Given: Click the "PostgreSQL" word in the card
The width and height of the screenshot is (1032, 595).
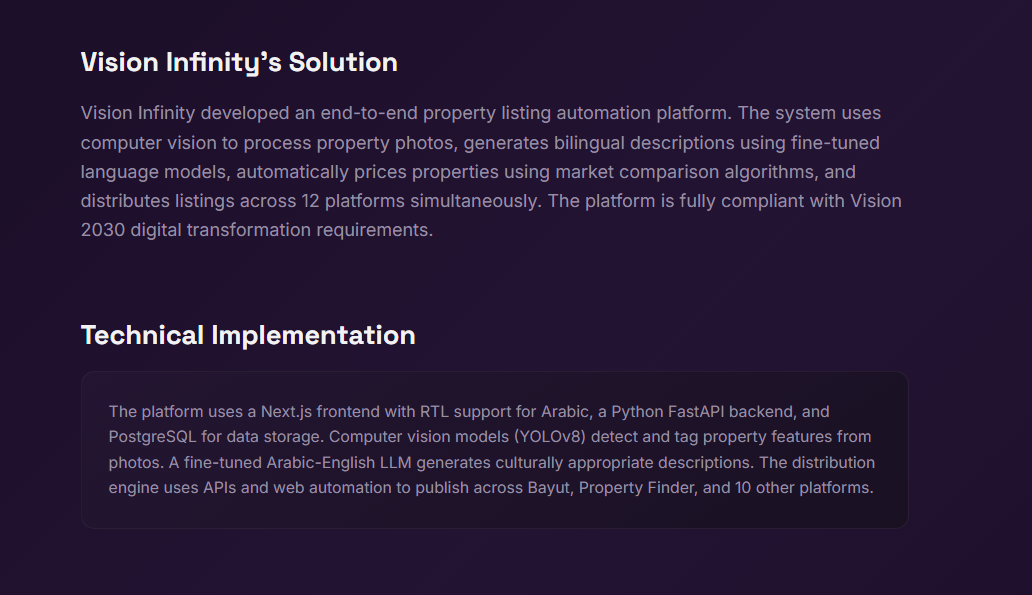Looking at the screenshot, I should [153, 437].
